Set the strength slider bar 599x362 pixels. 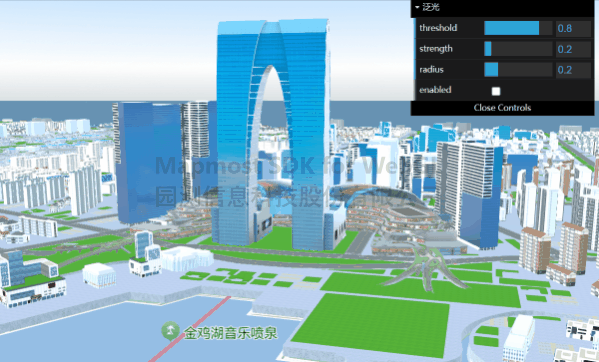click(518, 49)
